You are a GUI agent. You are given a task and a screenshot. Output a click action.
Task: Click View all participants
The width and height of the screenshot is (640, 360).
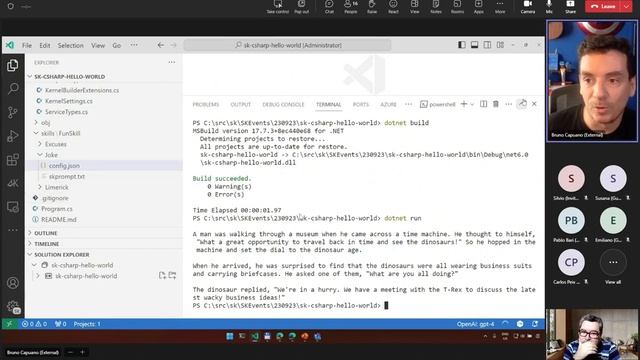coord(613,266)
